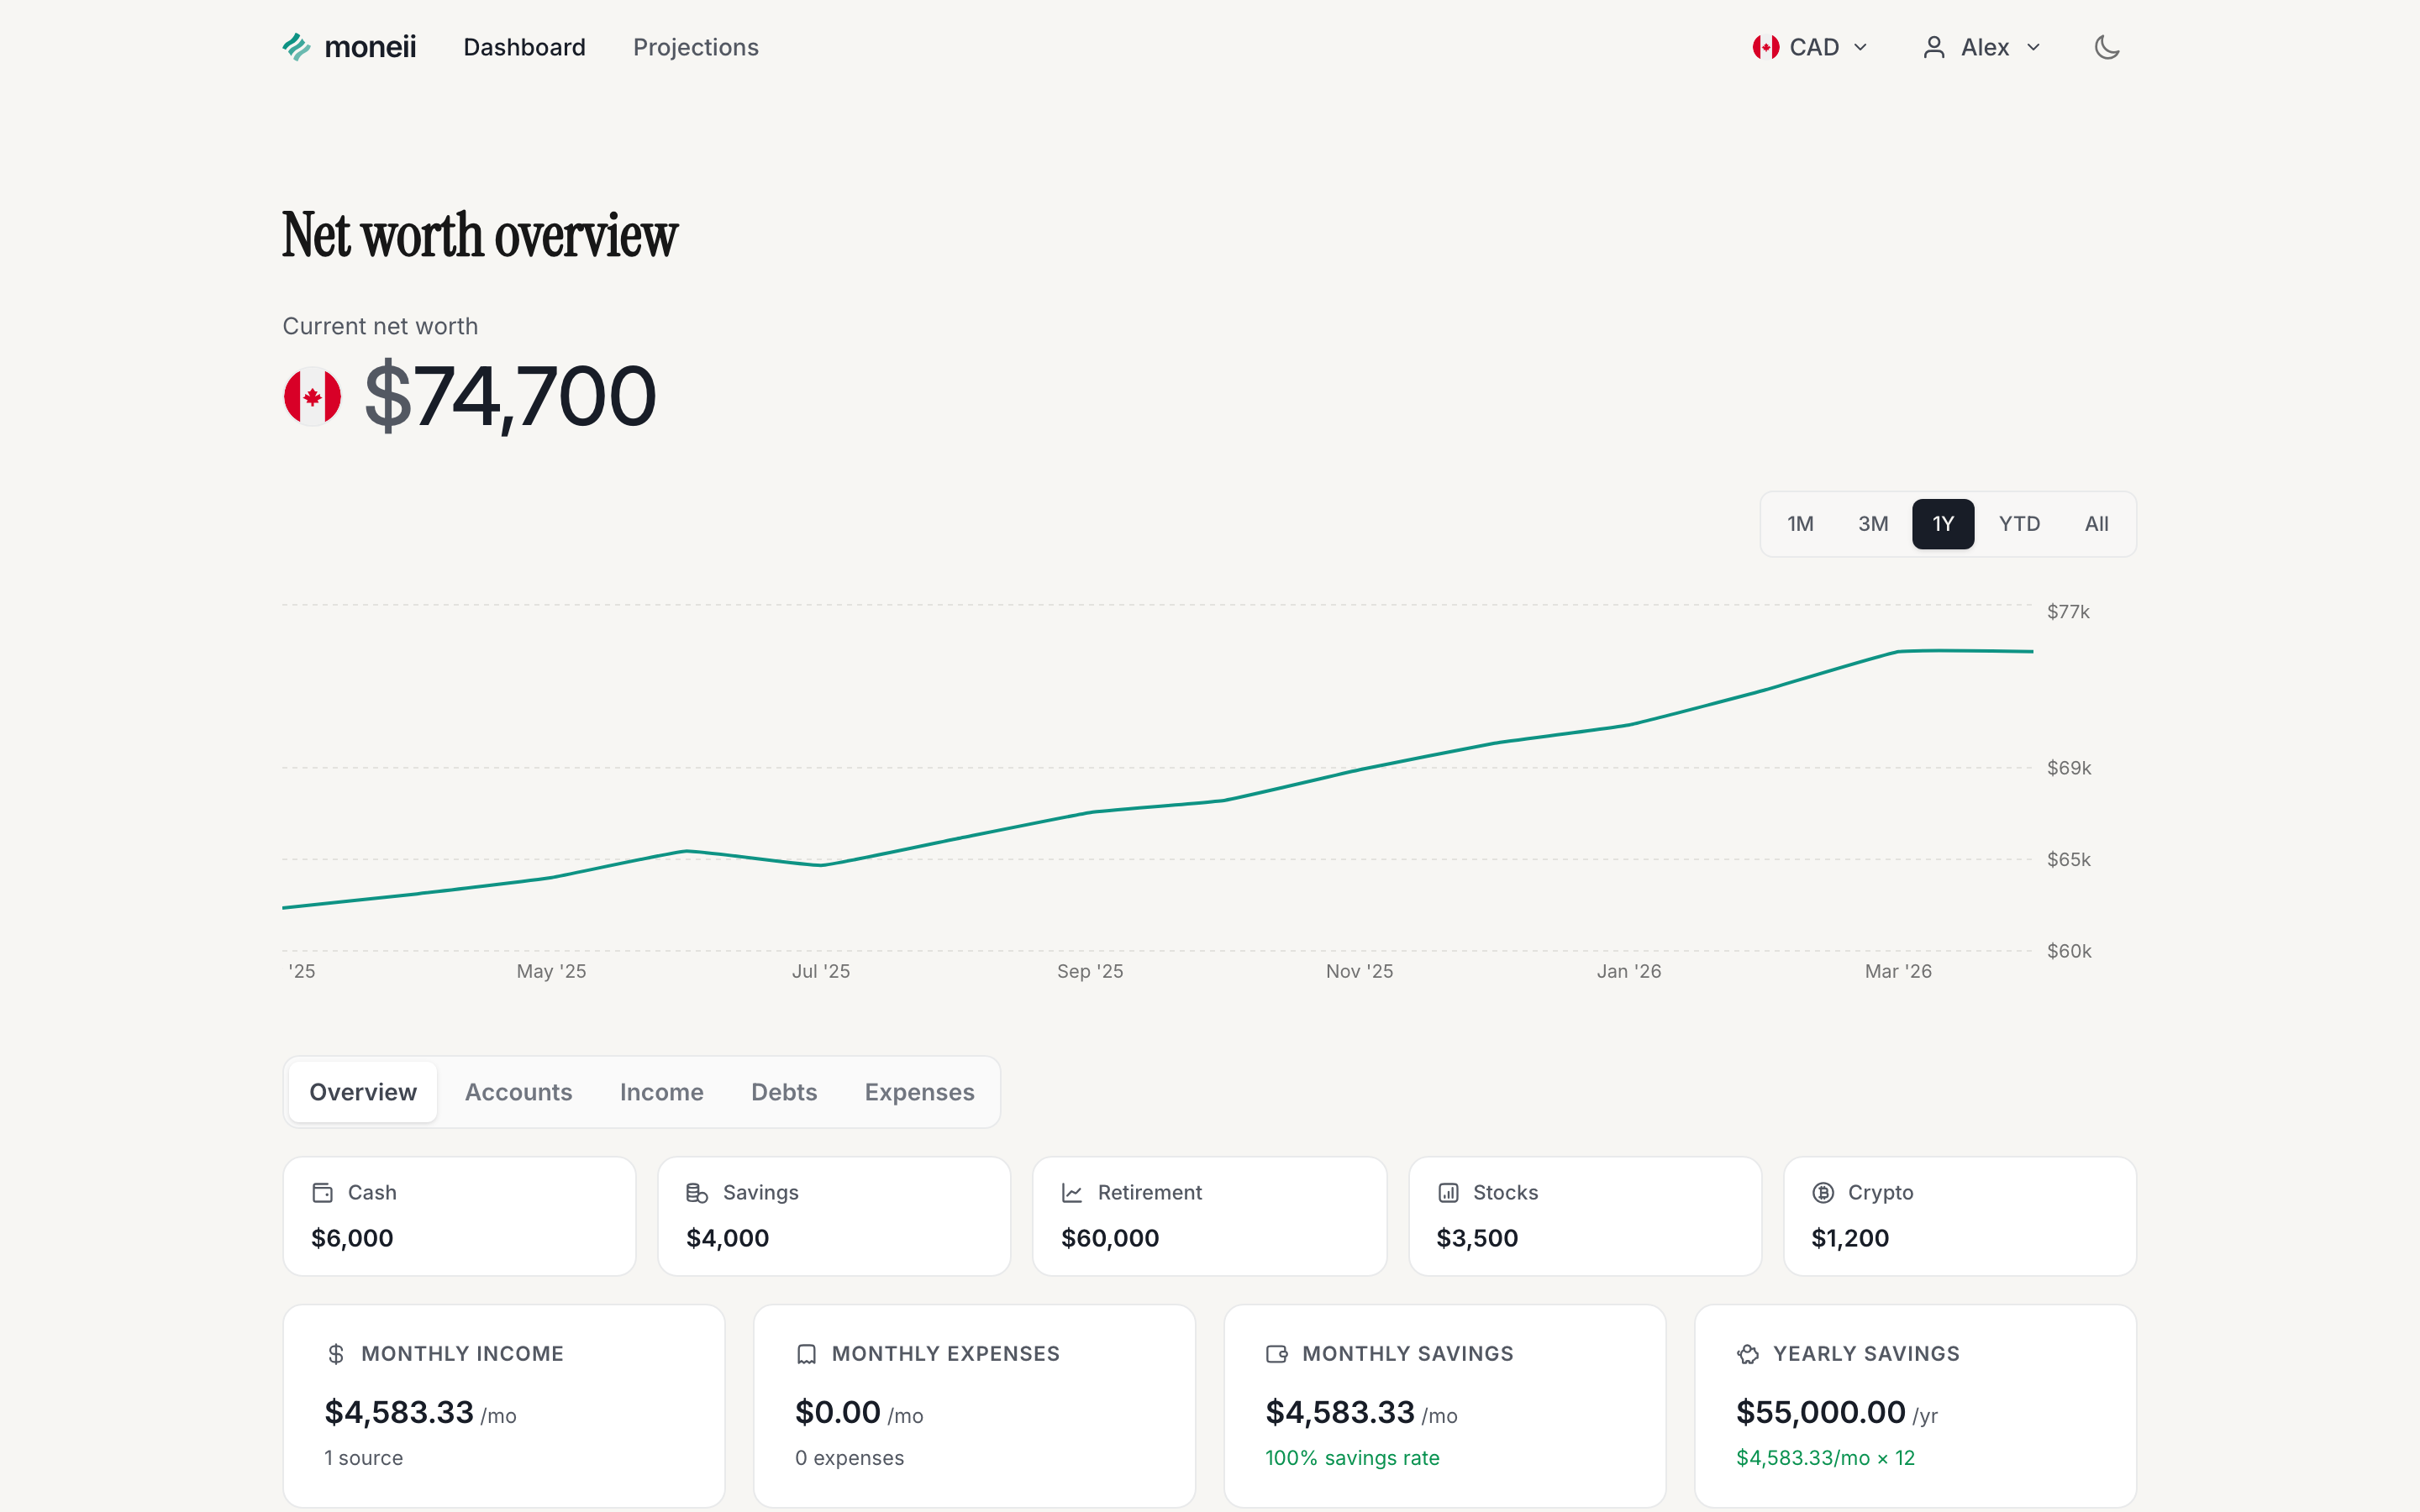Viewport: 2420px width, 1512px height.
Task: Click the moneii leaf logo icon
Action: [296, 46]
